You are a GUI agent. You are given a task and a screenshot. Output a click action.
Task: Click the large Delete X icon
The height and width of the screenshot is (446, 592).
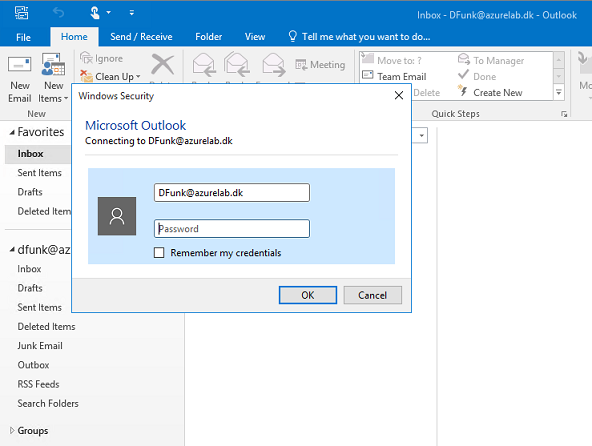162,64
